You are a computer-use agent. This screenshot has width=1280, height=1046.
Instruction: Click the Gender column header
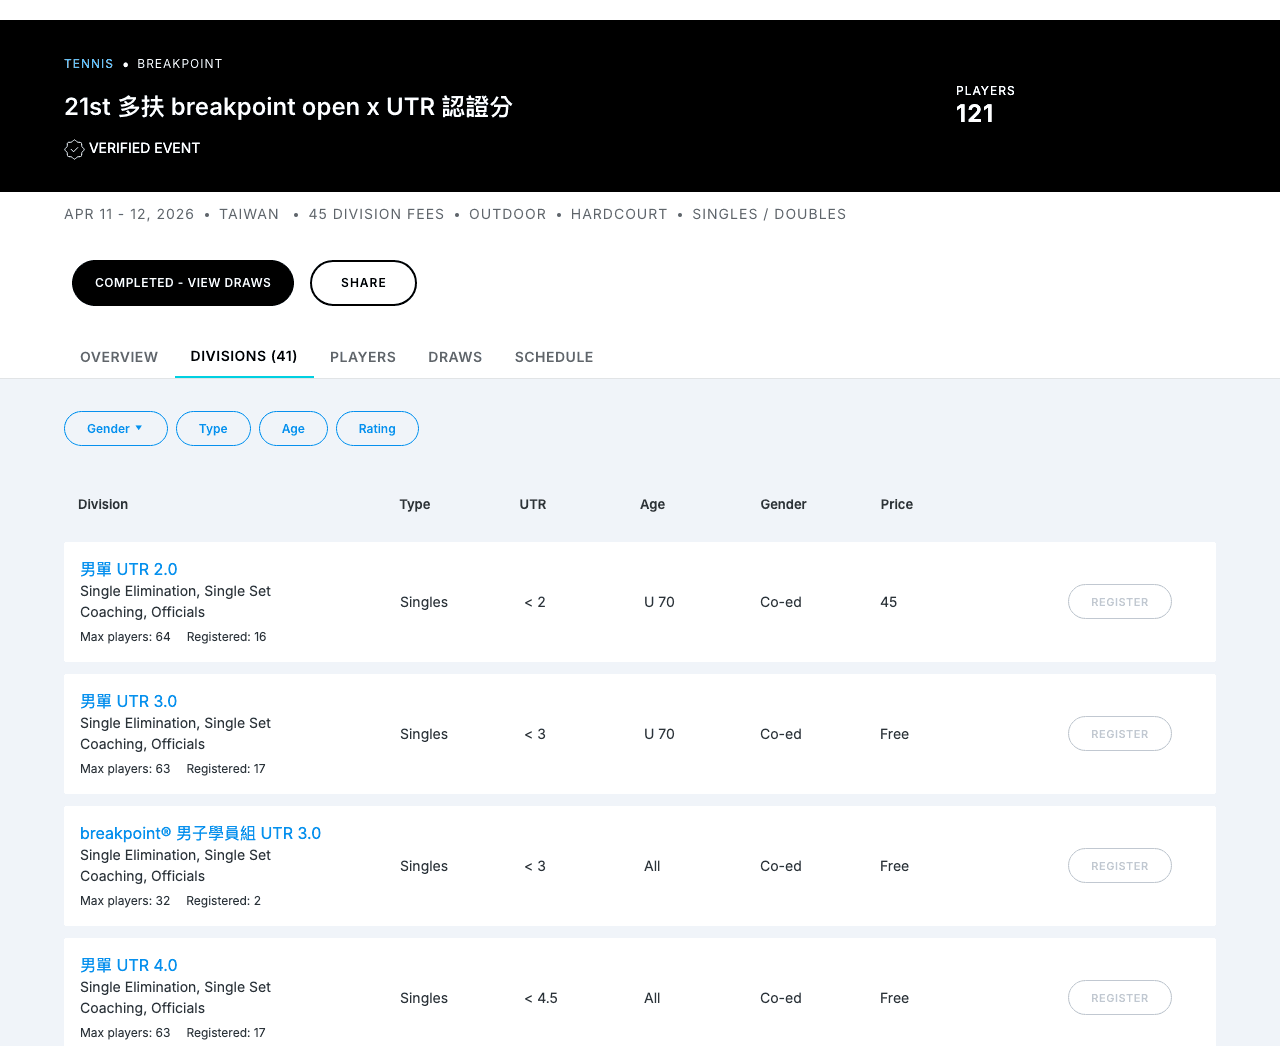point(783,505)
